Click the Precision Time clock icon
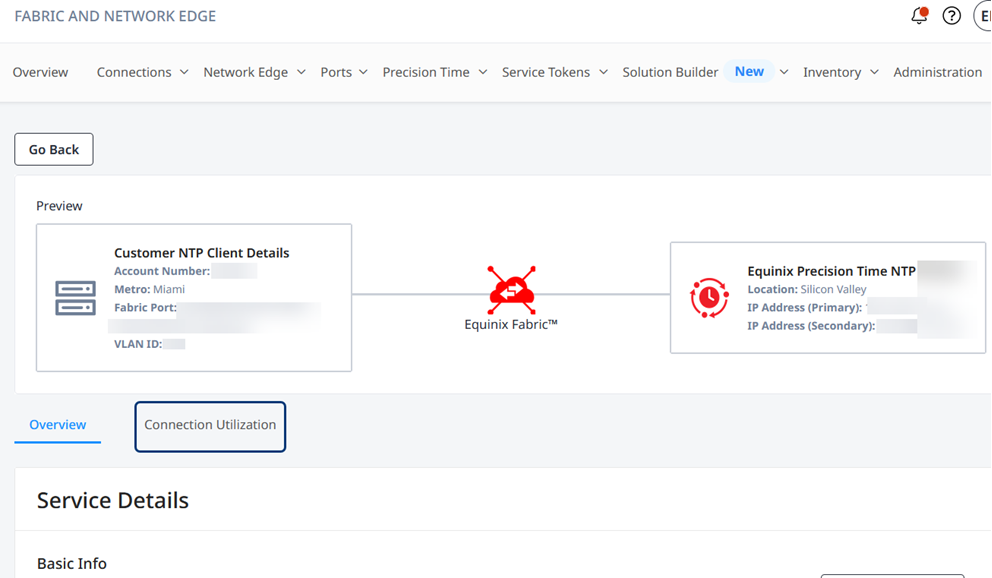The height and width of the screenshot is (578, 992). pyautogui.click(x=709, y=298)
